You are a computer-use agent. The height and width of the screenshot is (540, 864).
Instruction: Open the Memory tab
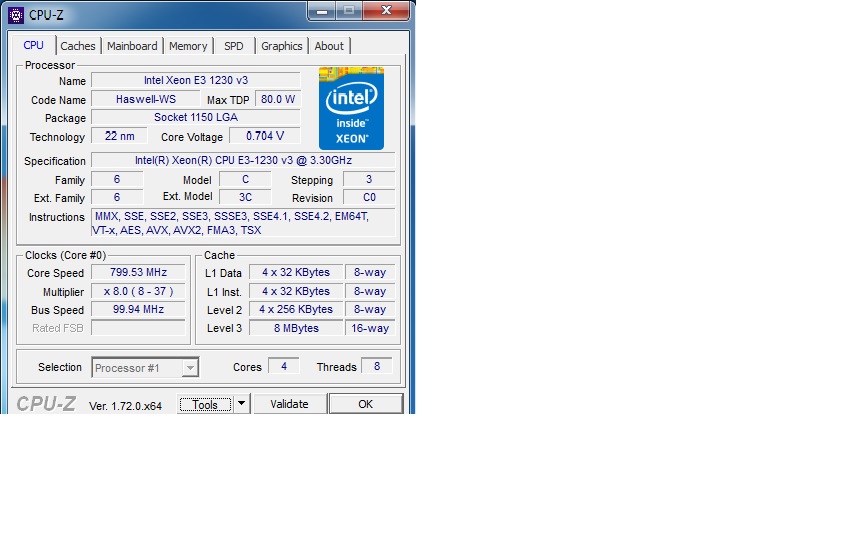(188, 46)
